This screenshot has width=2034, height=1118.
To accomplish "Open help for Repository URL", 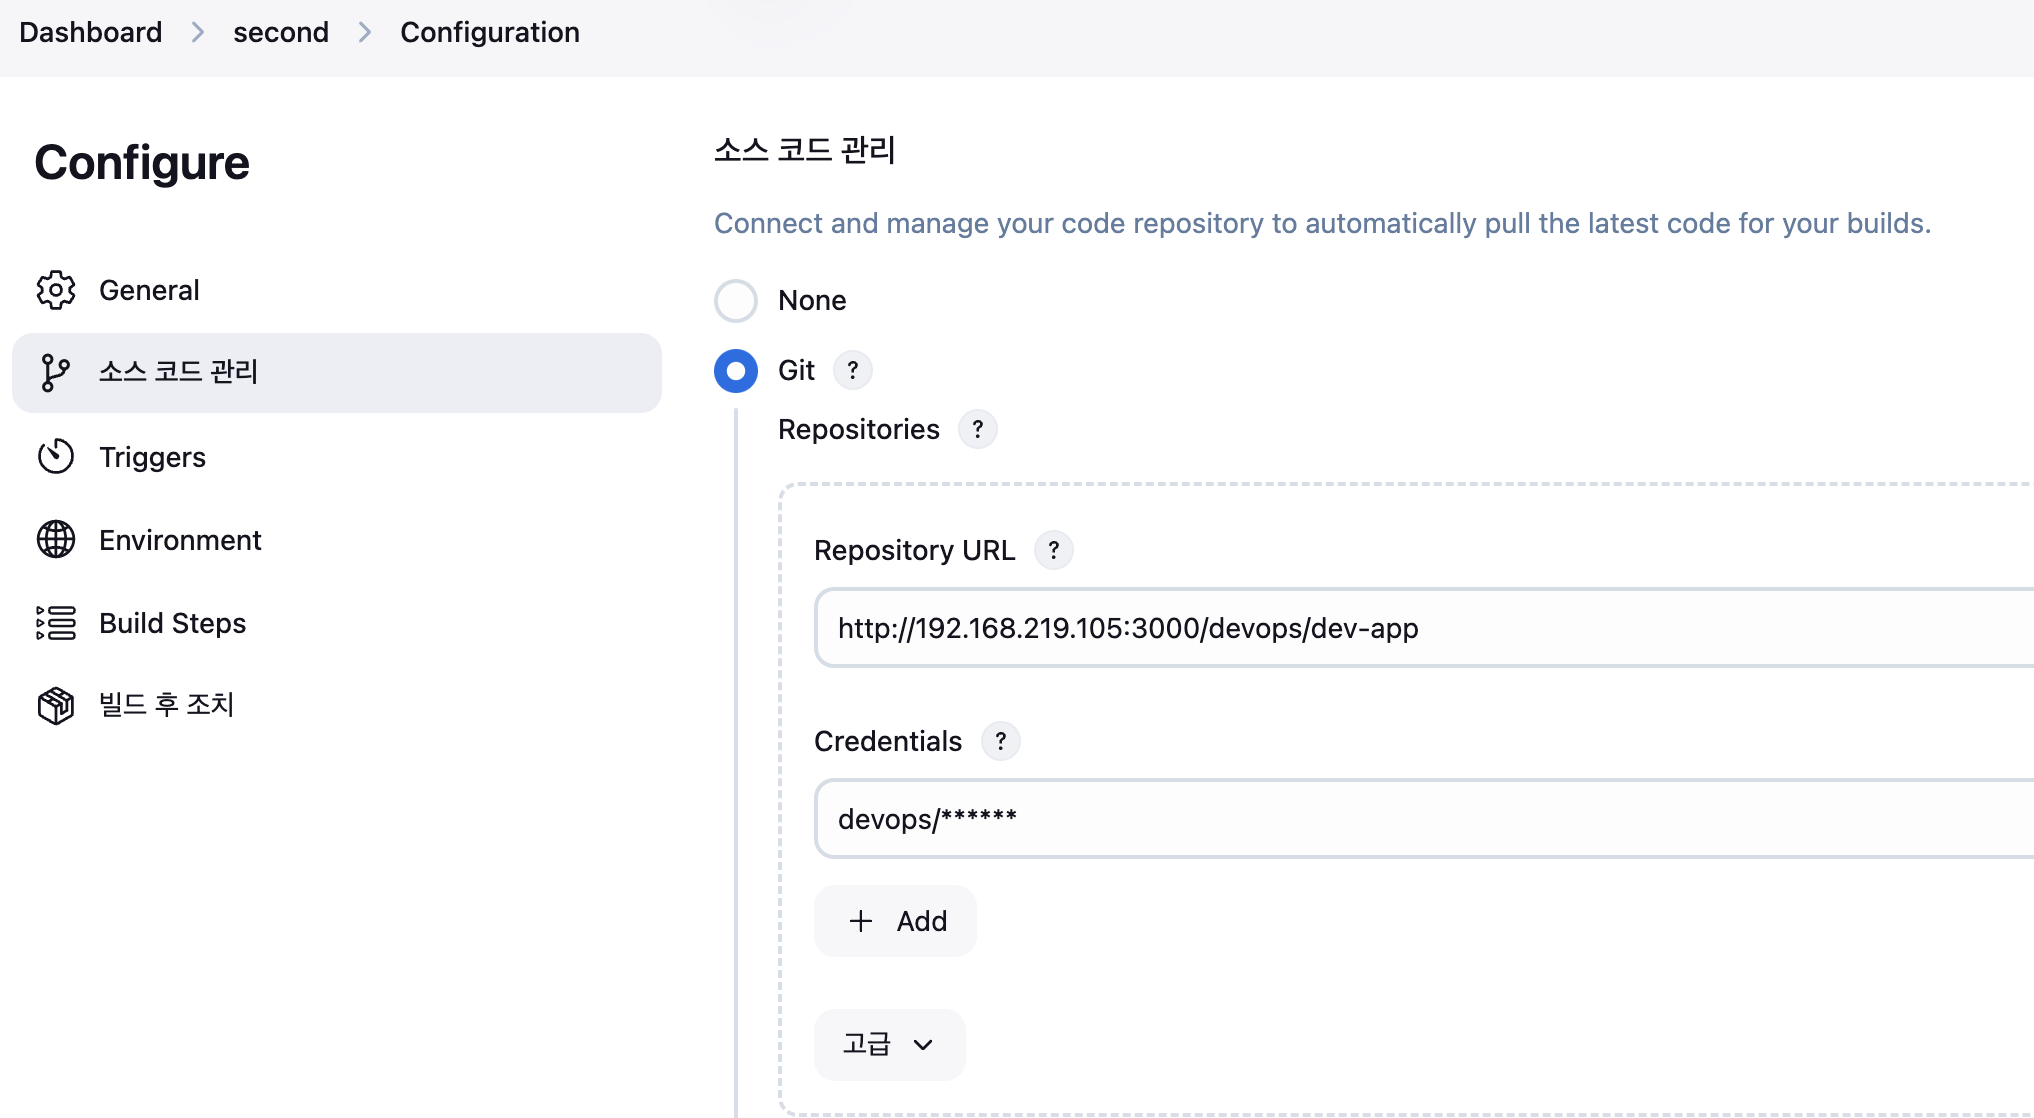I will point(1053,550).
